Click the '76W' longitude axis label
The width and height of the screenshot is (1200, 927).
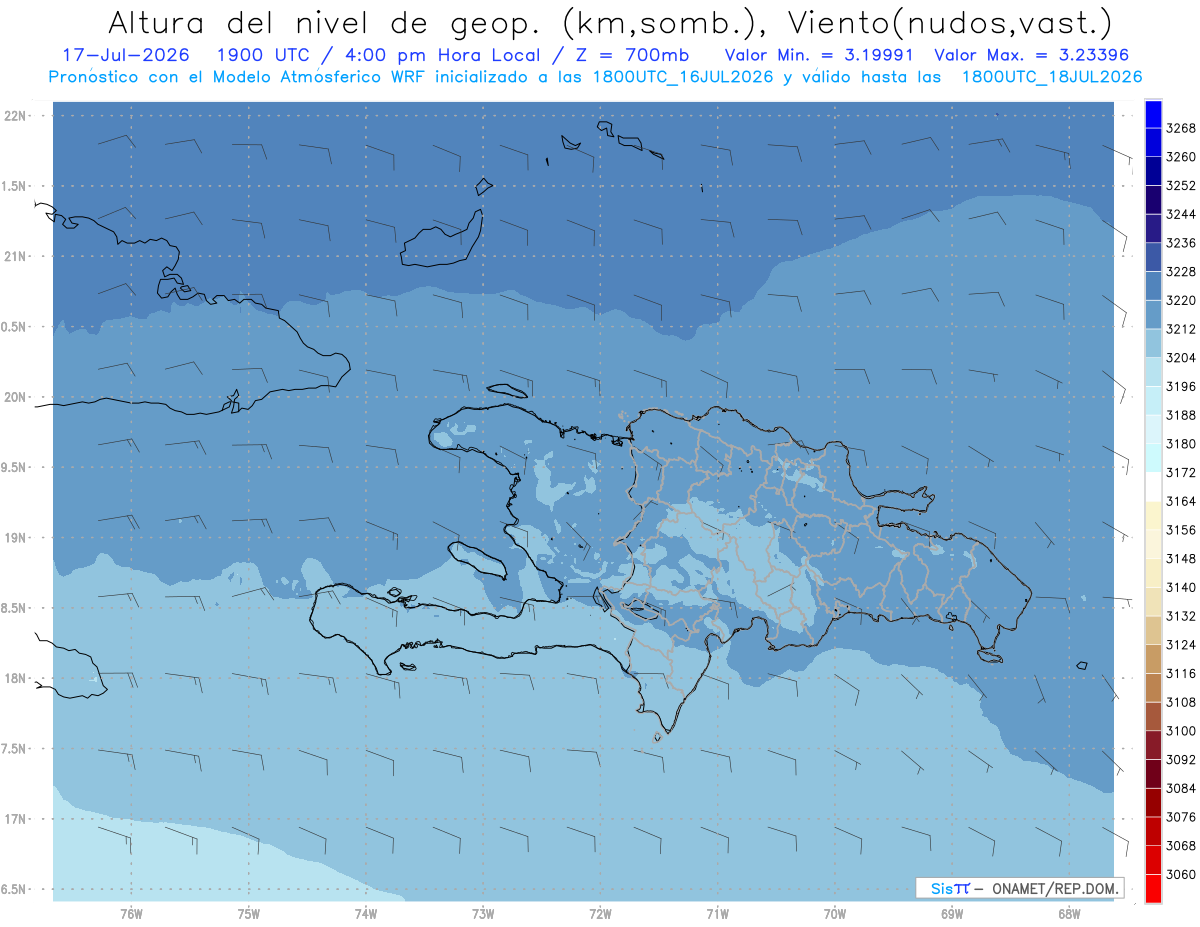[x=131, y=914]
